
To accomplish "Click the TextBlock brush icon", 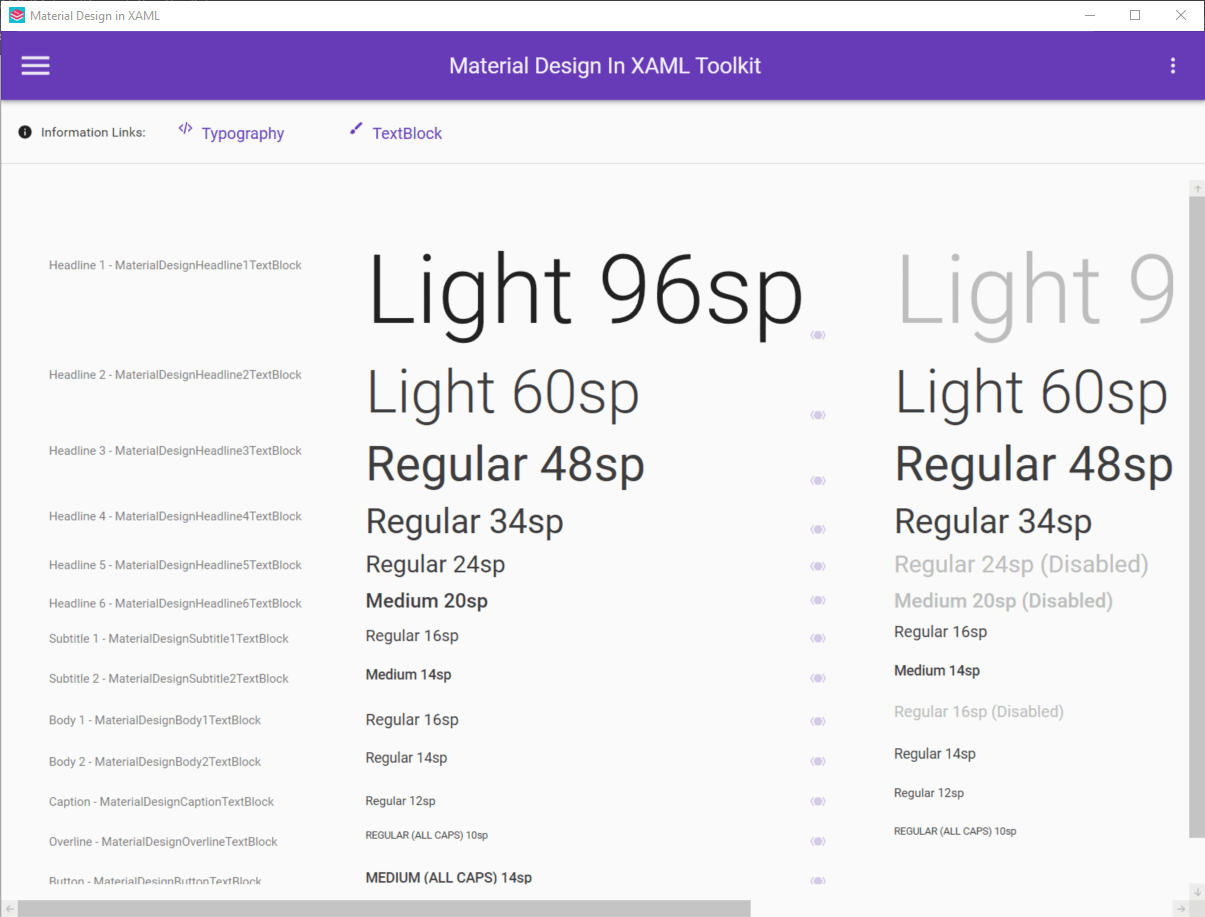I will (356, 128).
